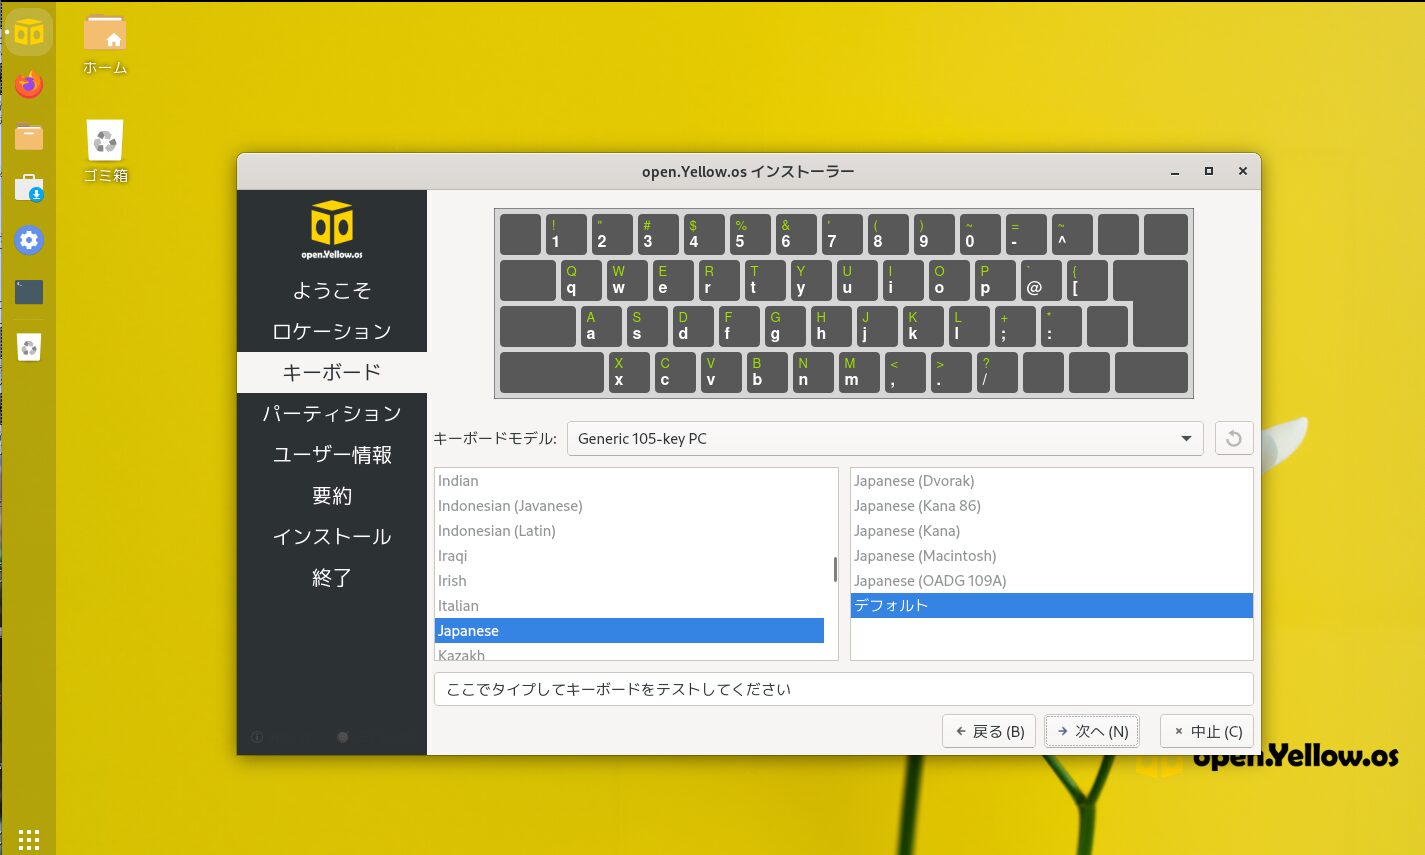This screenshot has width=1425, height=855.
Task: Click the layout list scrollbar handle
Action: (x=835, y=569)
